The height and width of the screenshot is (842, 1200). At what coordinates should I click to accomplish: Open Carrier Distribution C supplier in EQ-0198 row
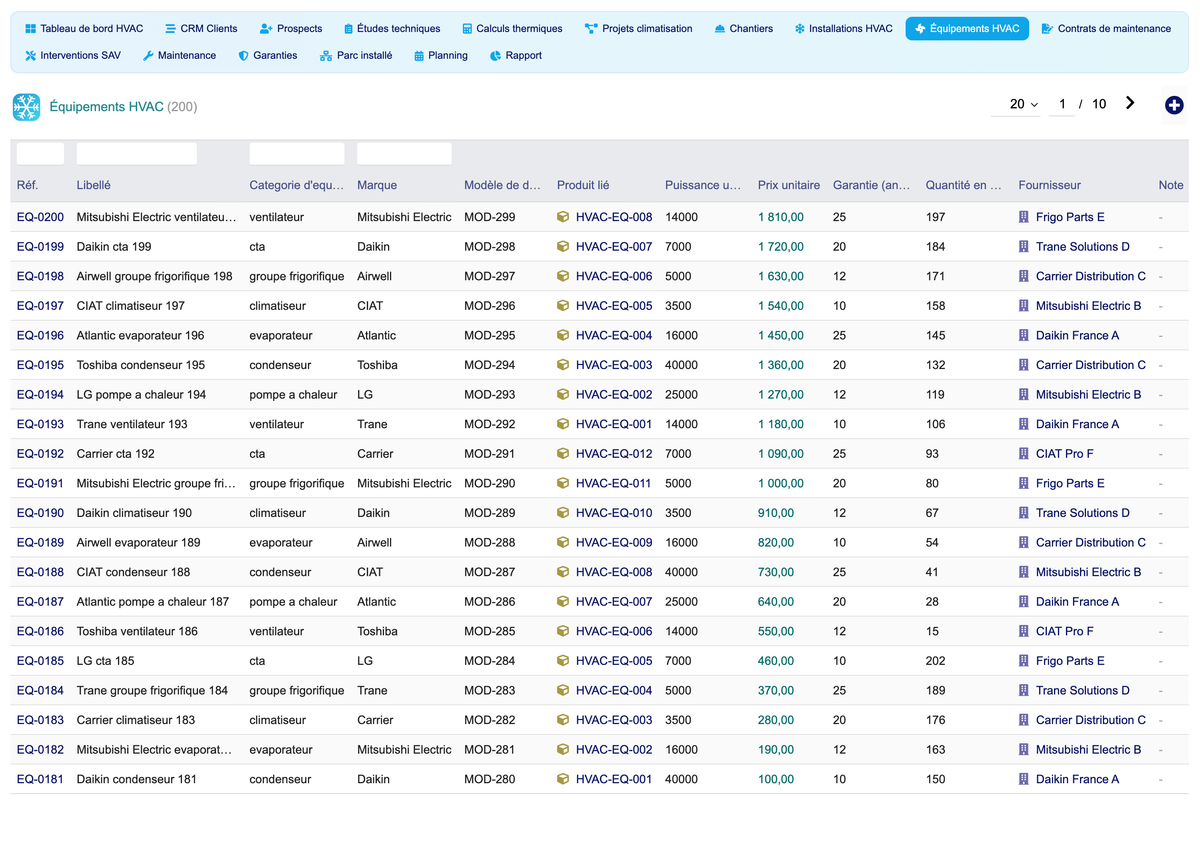[x=1091, y=276]
